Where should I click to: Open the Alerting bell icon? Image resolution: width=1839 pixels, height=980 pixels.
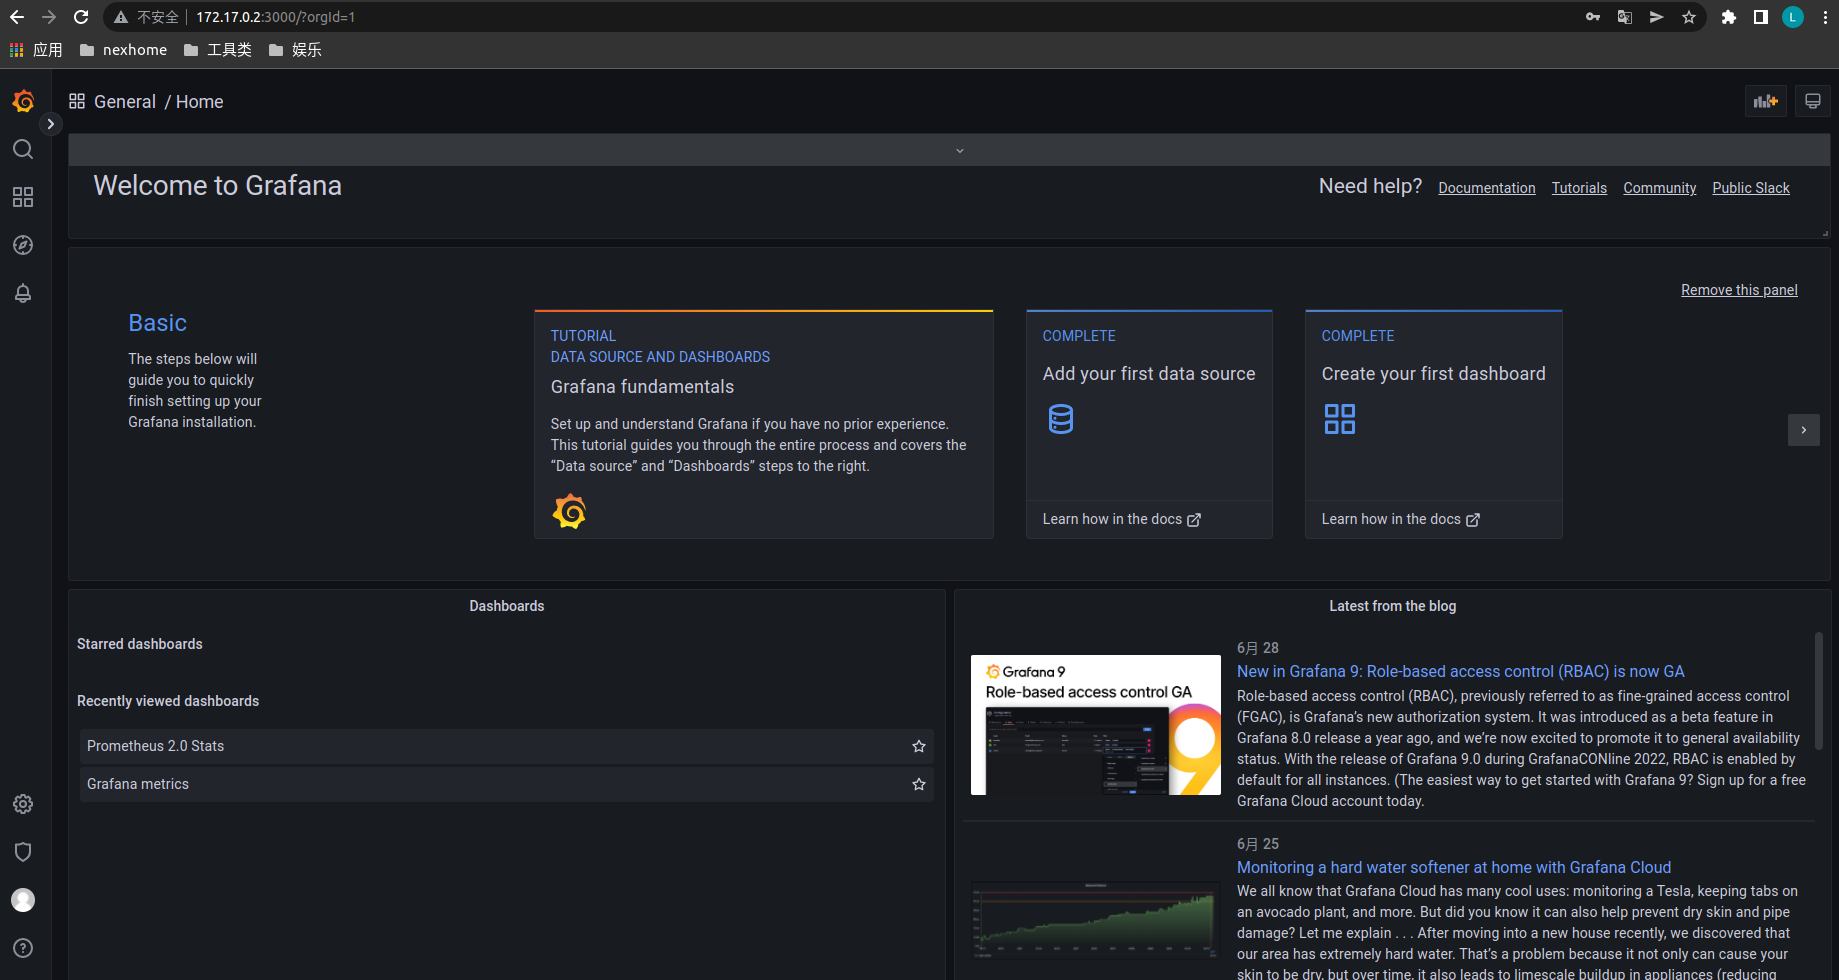tap(23, 293)
